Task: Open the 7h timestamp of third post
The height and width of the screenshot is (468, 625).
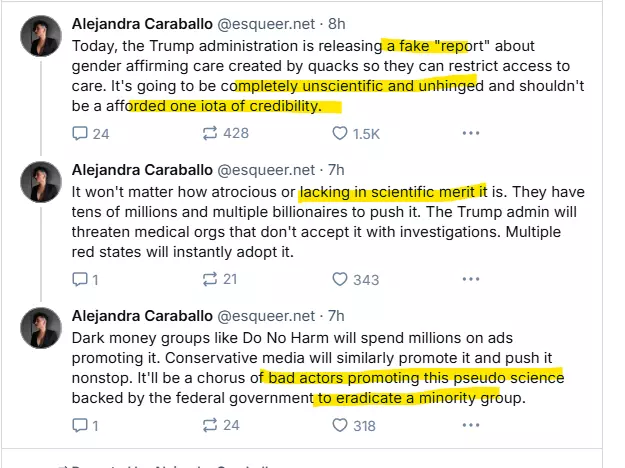Action: 335,315
